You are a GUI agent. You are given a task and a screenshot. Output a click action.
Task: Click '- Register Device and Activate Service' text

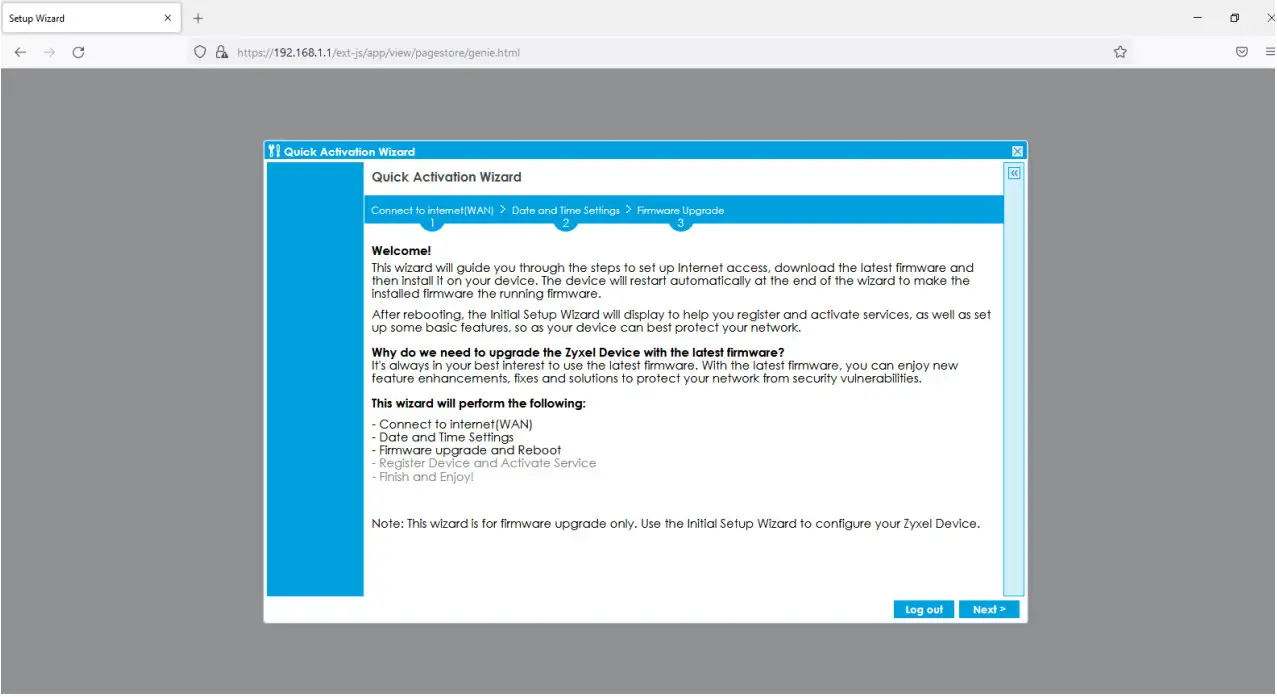(x=484, y=463)
